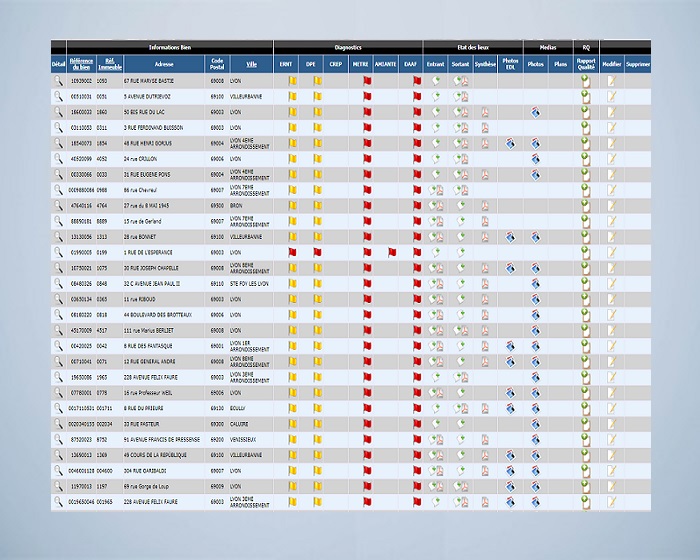Open Photos EDL icon for 48 RUE HENRI GORJUS
700x560 pixels.
(x=511, y=144)
